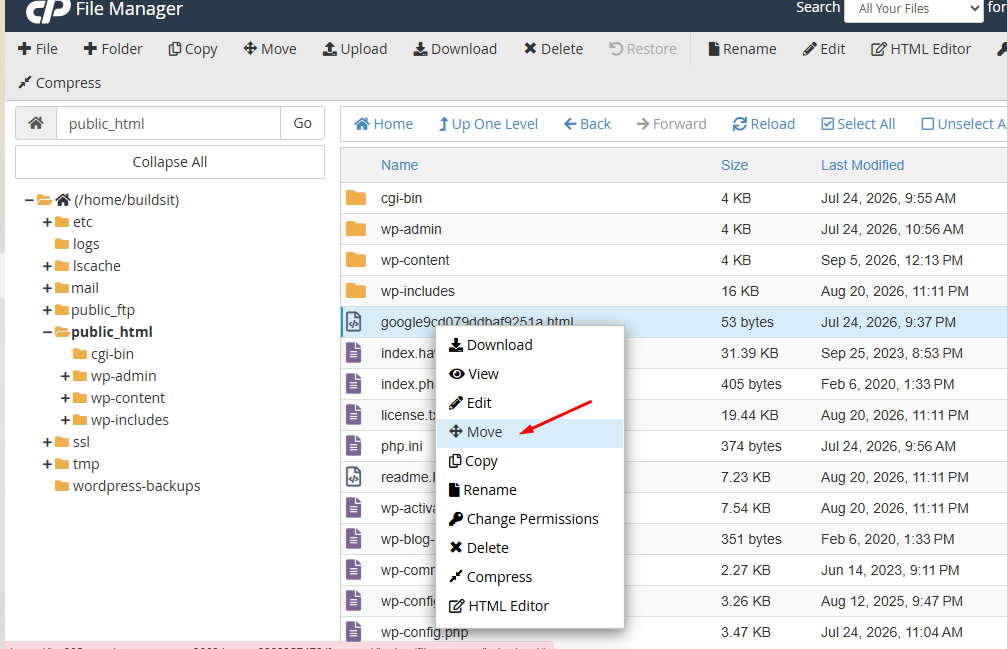Go to Home in navigation bar
This screenshot has width=1007, height=649.
point(383,124)
